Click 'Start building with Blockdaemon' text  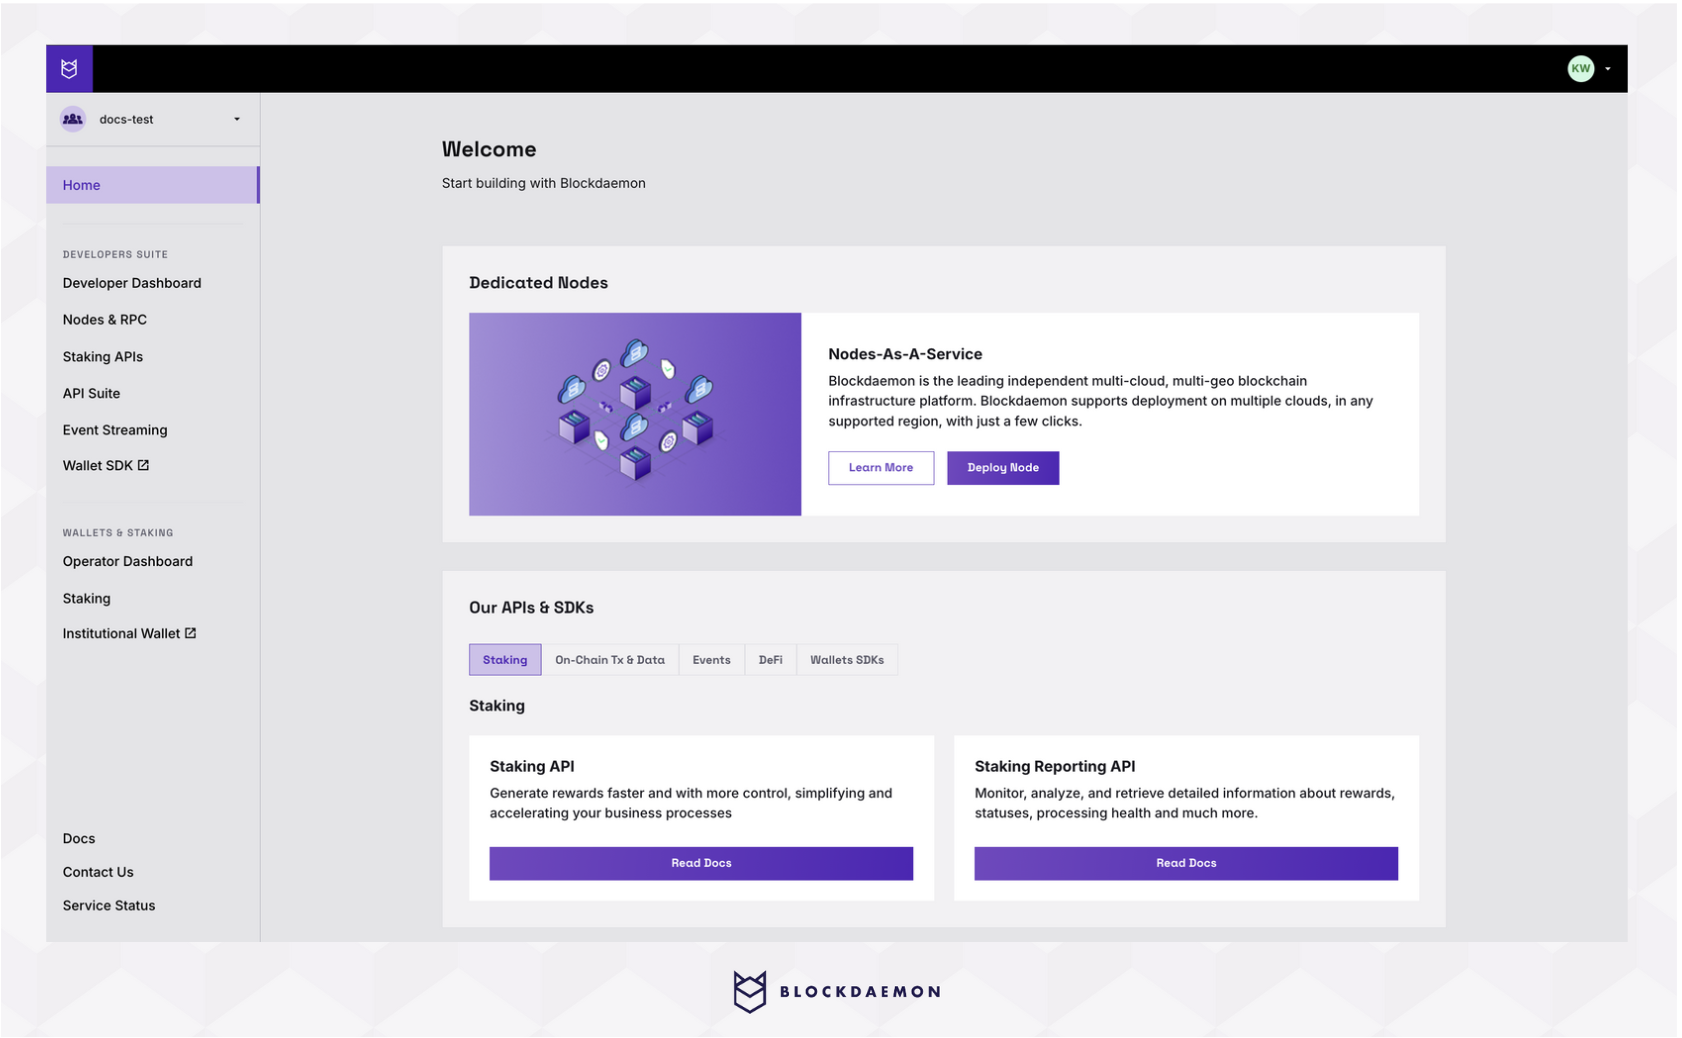click(x=544, y=184)
